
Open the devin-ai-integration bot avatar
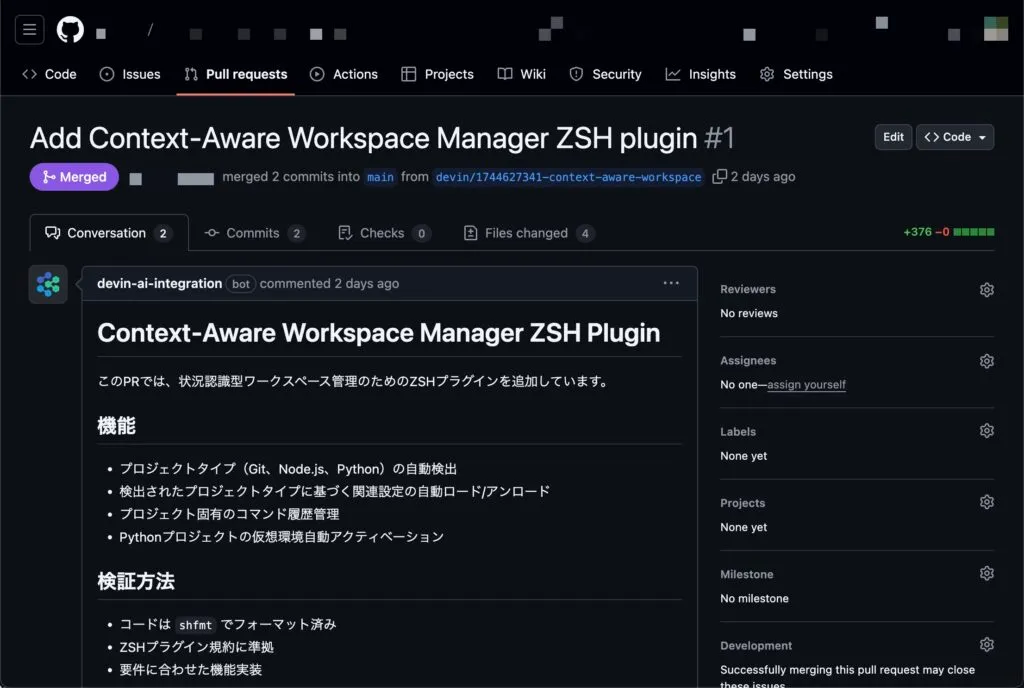click(x=48, y=285)
